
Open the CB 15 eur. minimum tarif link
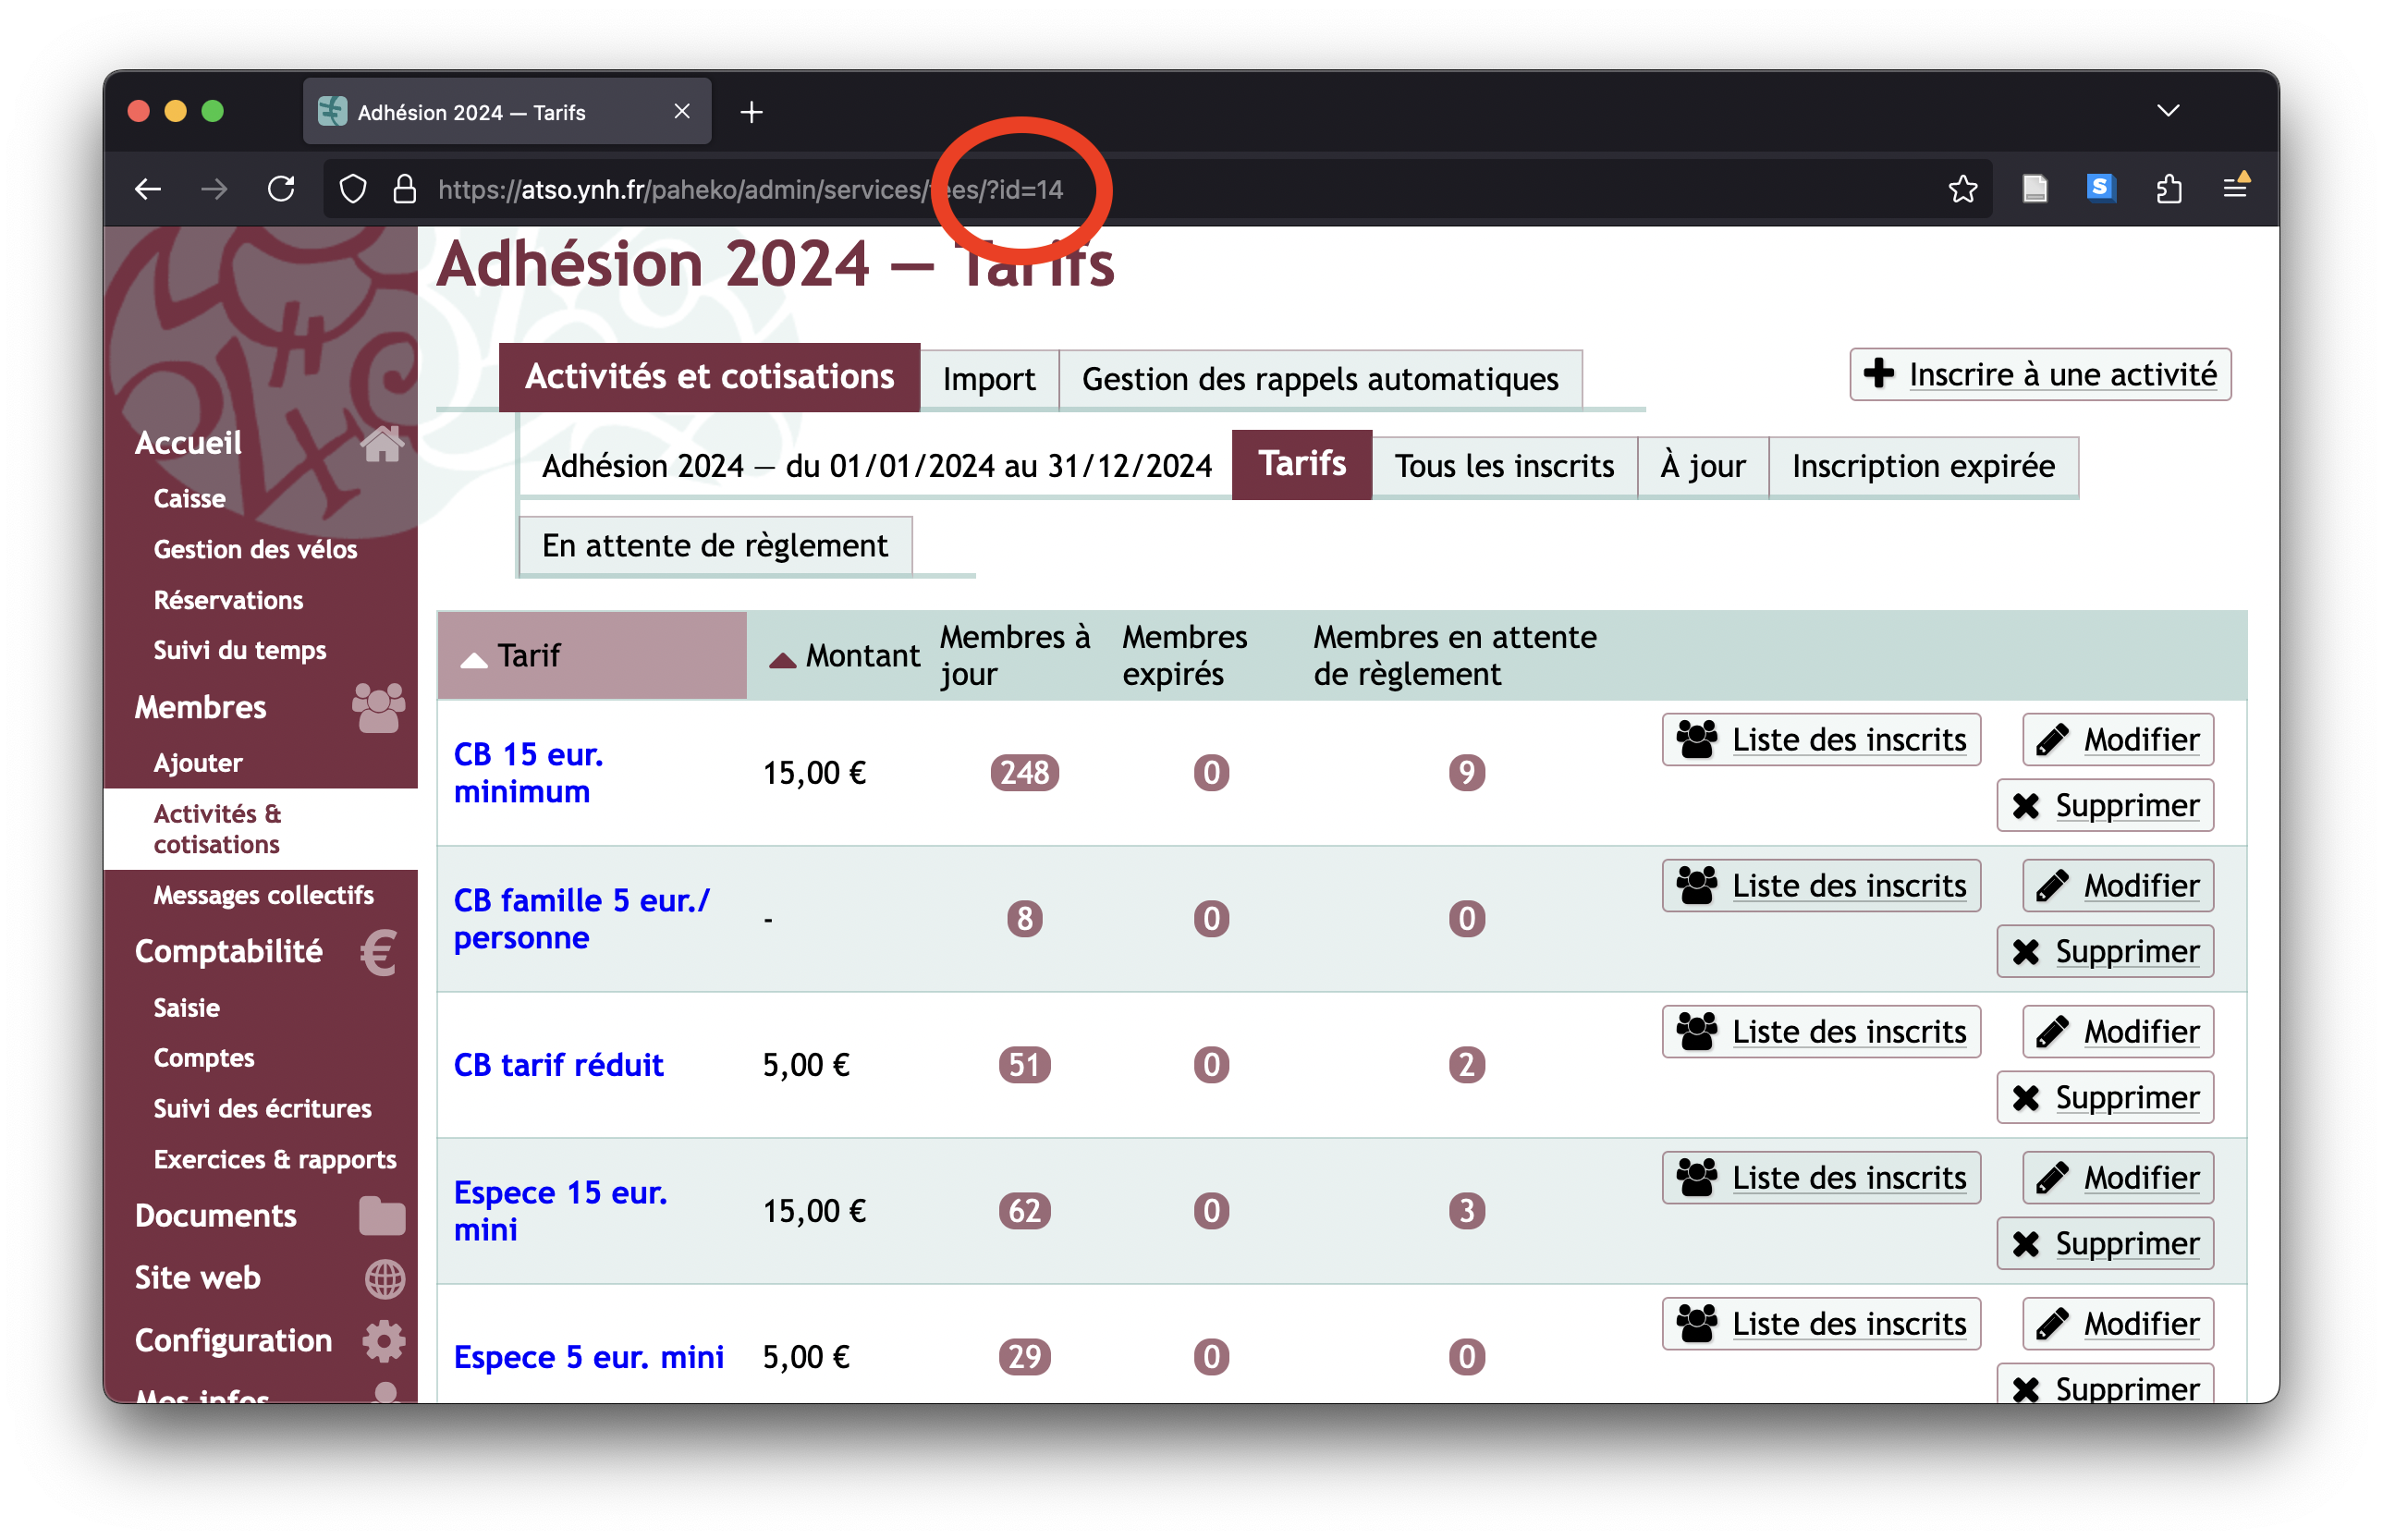[528, 773]
